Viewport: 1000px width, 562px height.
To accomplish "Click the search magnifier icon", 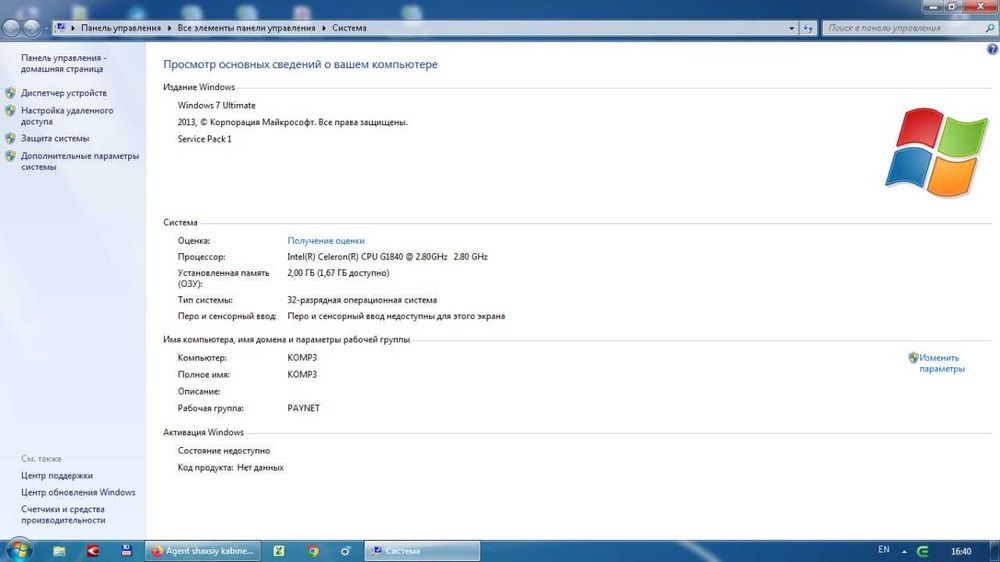I will click(x=989, y=28).
